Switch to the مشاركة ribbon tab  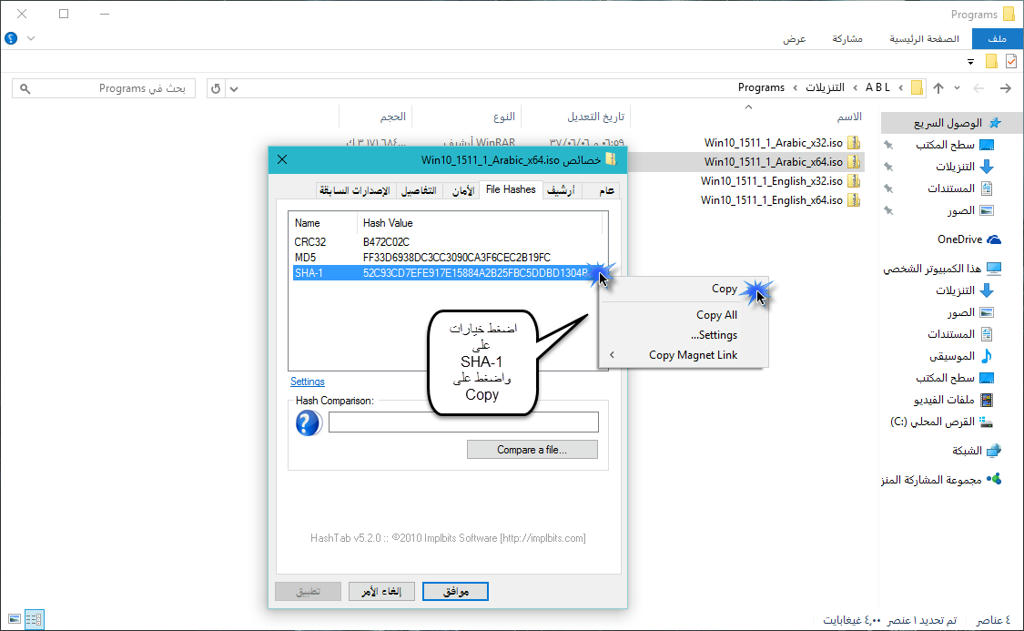(x=847, y=39)
